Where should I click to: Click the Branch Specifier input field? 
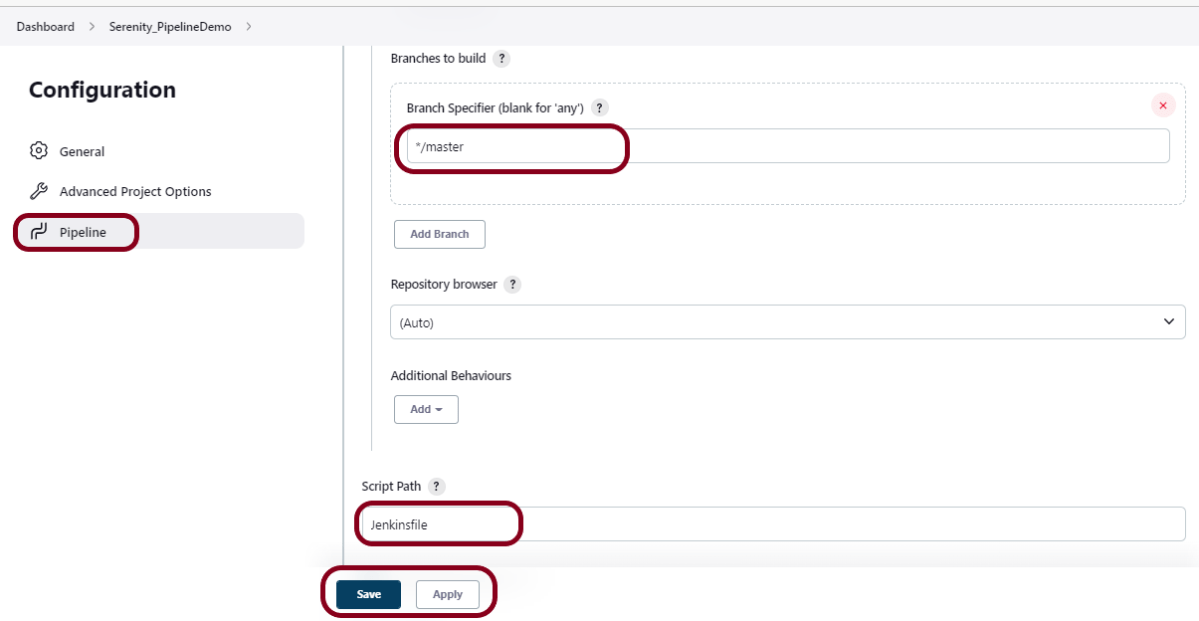coord(787,146)
